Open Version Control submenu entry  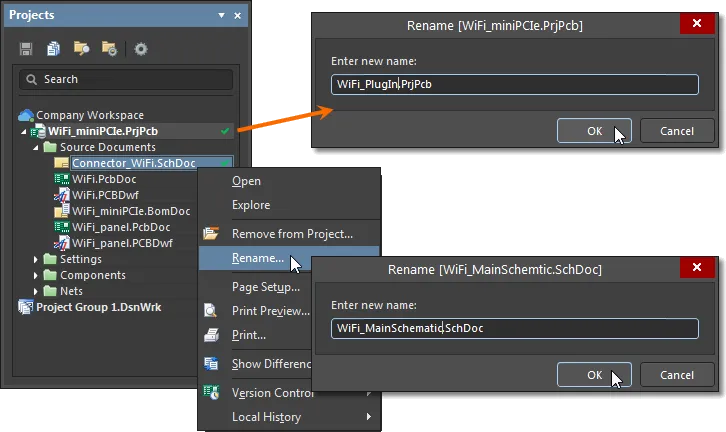(x=273, y=393)
